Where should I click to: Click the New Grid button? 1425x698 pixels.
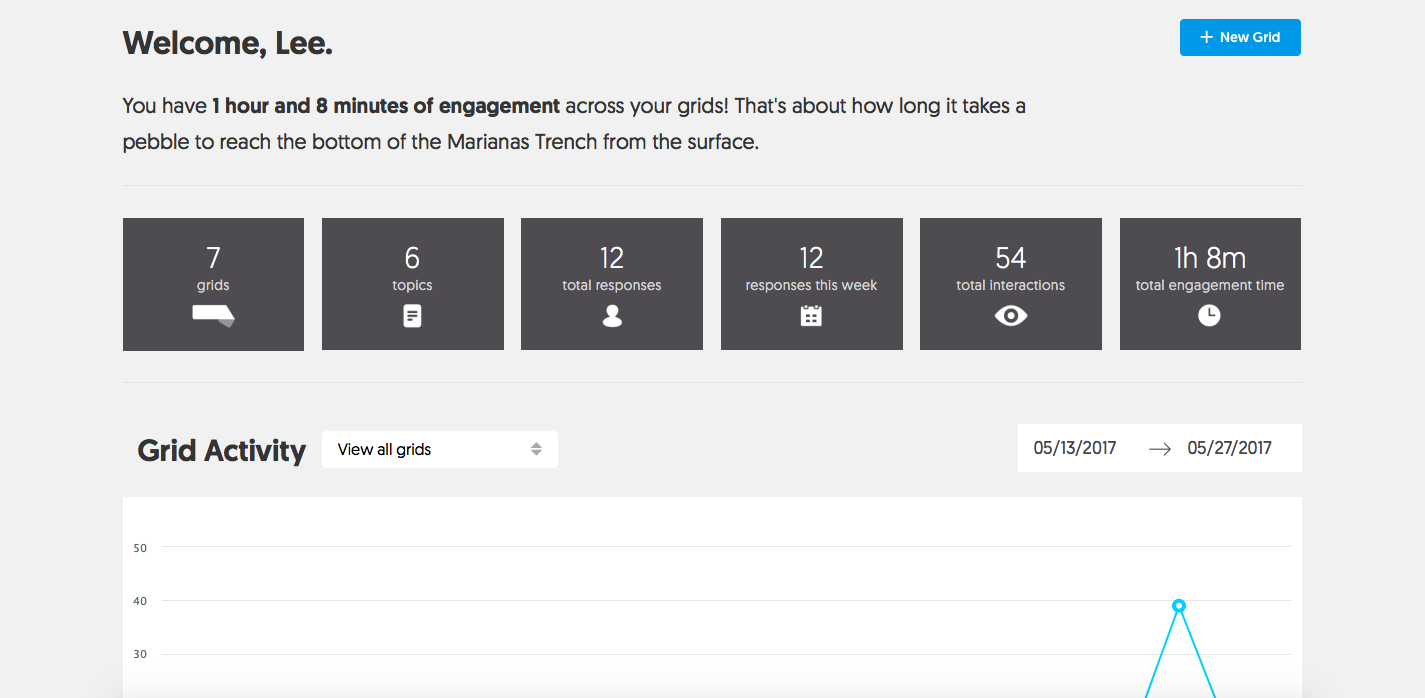1240,37
